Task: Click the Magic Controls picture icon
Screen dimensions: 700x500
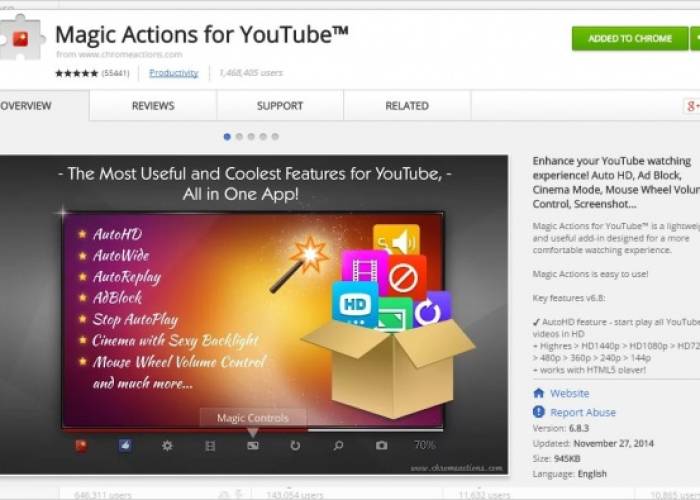Action: pyautogui.click(x=253, y=446)
